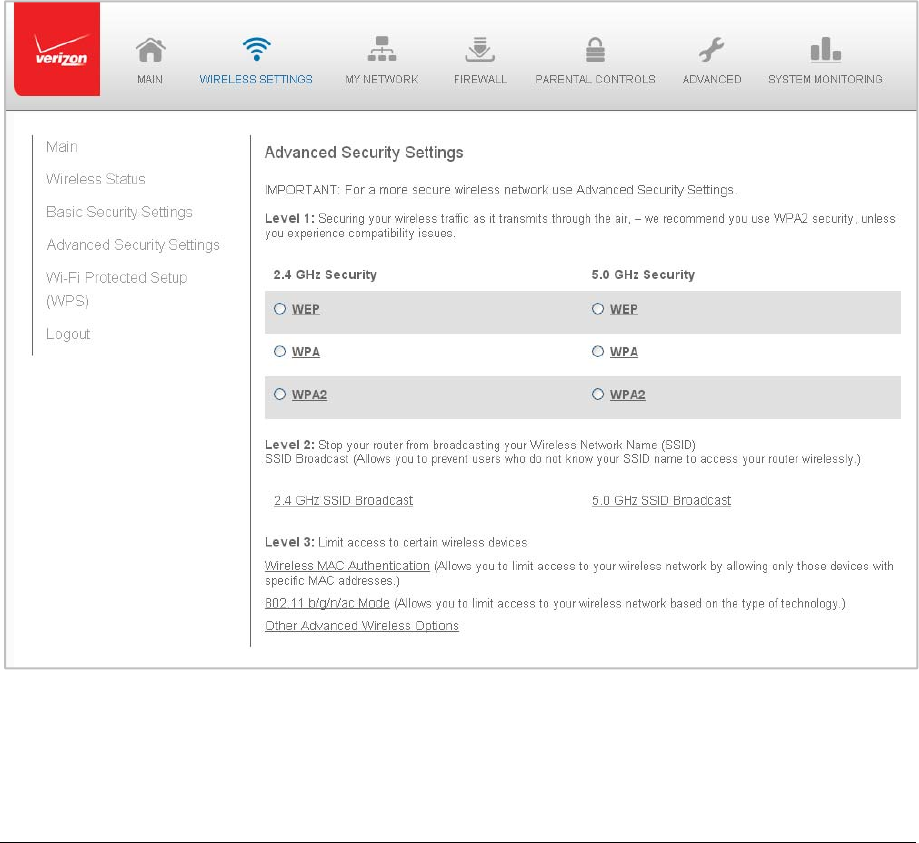The height and width of the screenshot is (843, 919).
Task: Select the WIRELESS SETTINGS tab label
Action: point(256,79)
